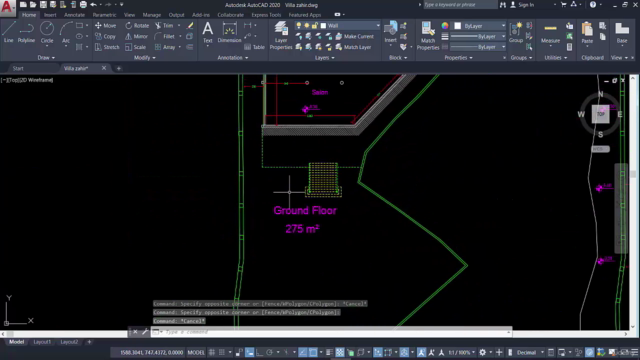Toggle polar tracking in status bar
This screenshot has width=640, height=360.
[x=269, y=352]
